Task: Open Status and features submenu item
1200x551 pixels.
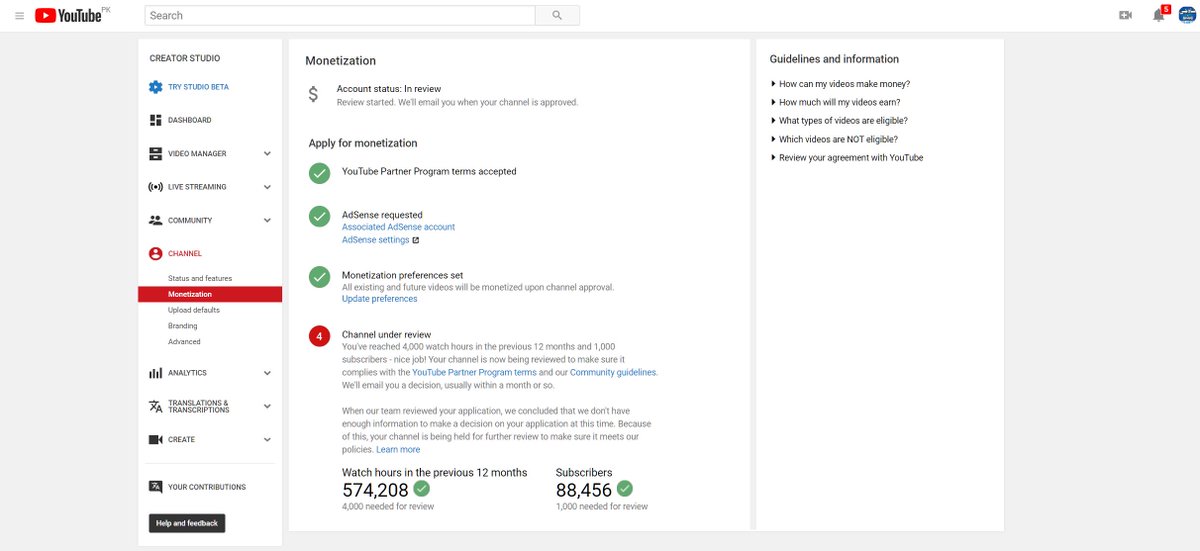Action: (200, 278)
